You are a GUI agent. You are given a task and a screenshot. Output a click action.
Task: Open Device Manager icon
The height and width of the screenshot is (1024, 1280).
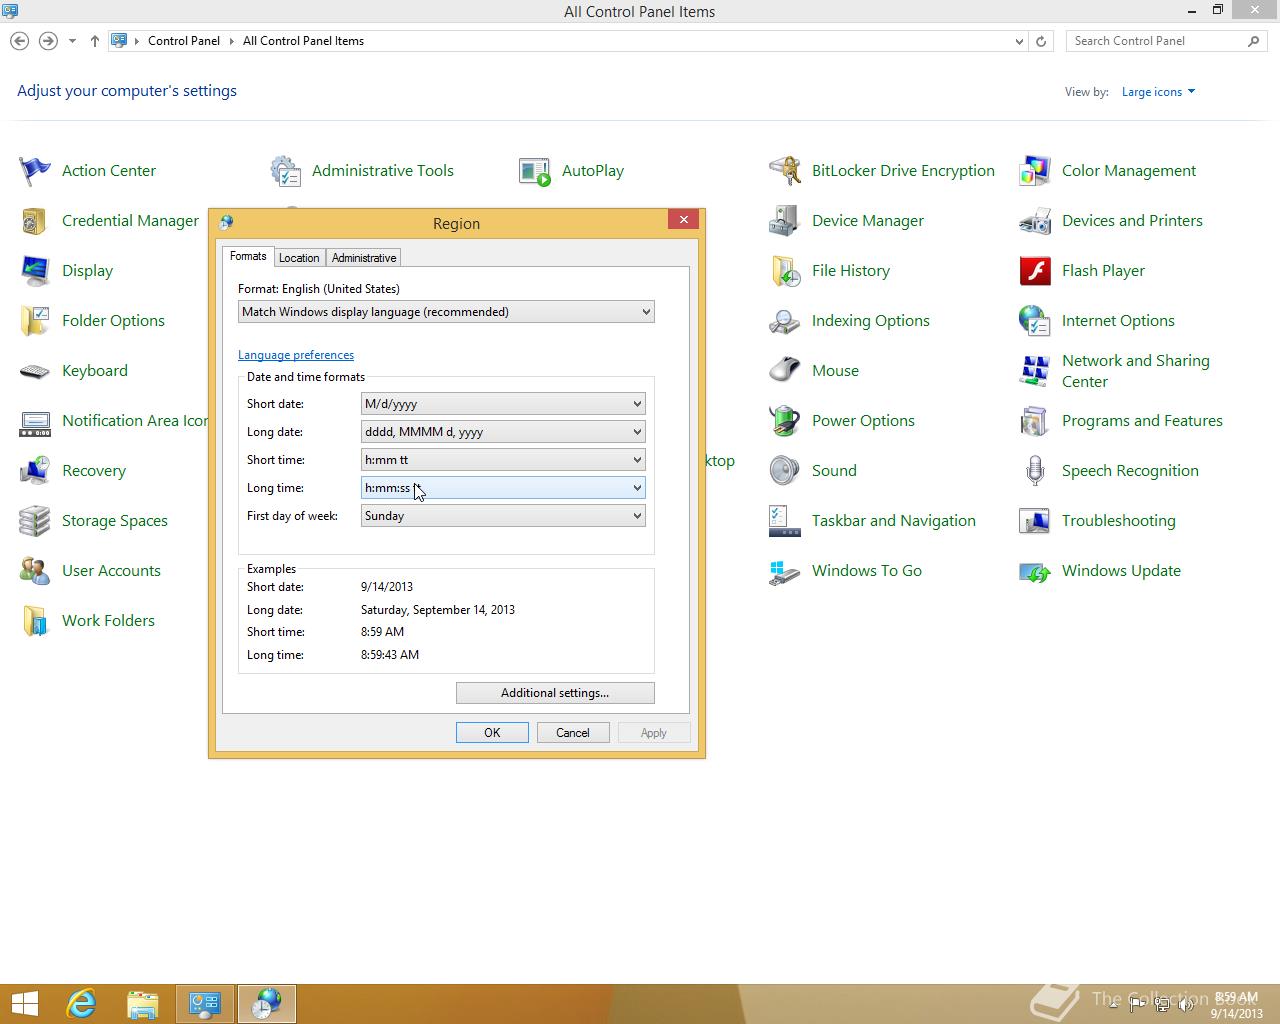[785, 221]
